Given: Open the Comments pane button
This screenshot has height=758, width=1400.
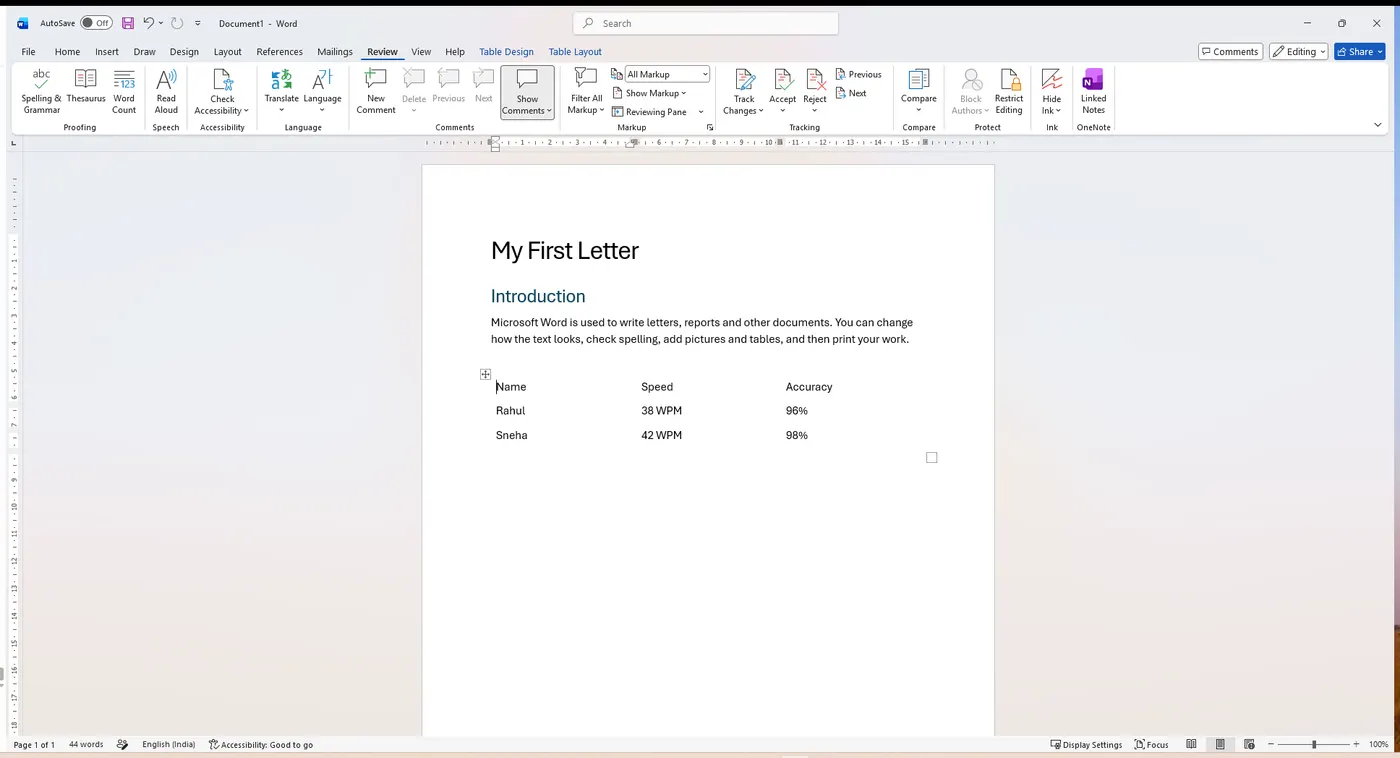Looking at the screenshot, I should [x=1230, y=52].
